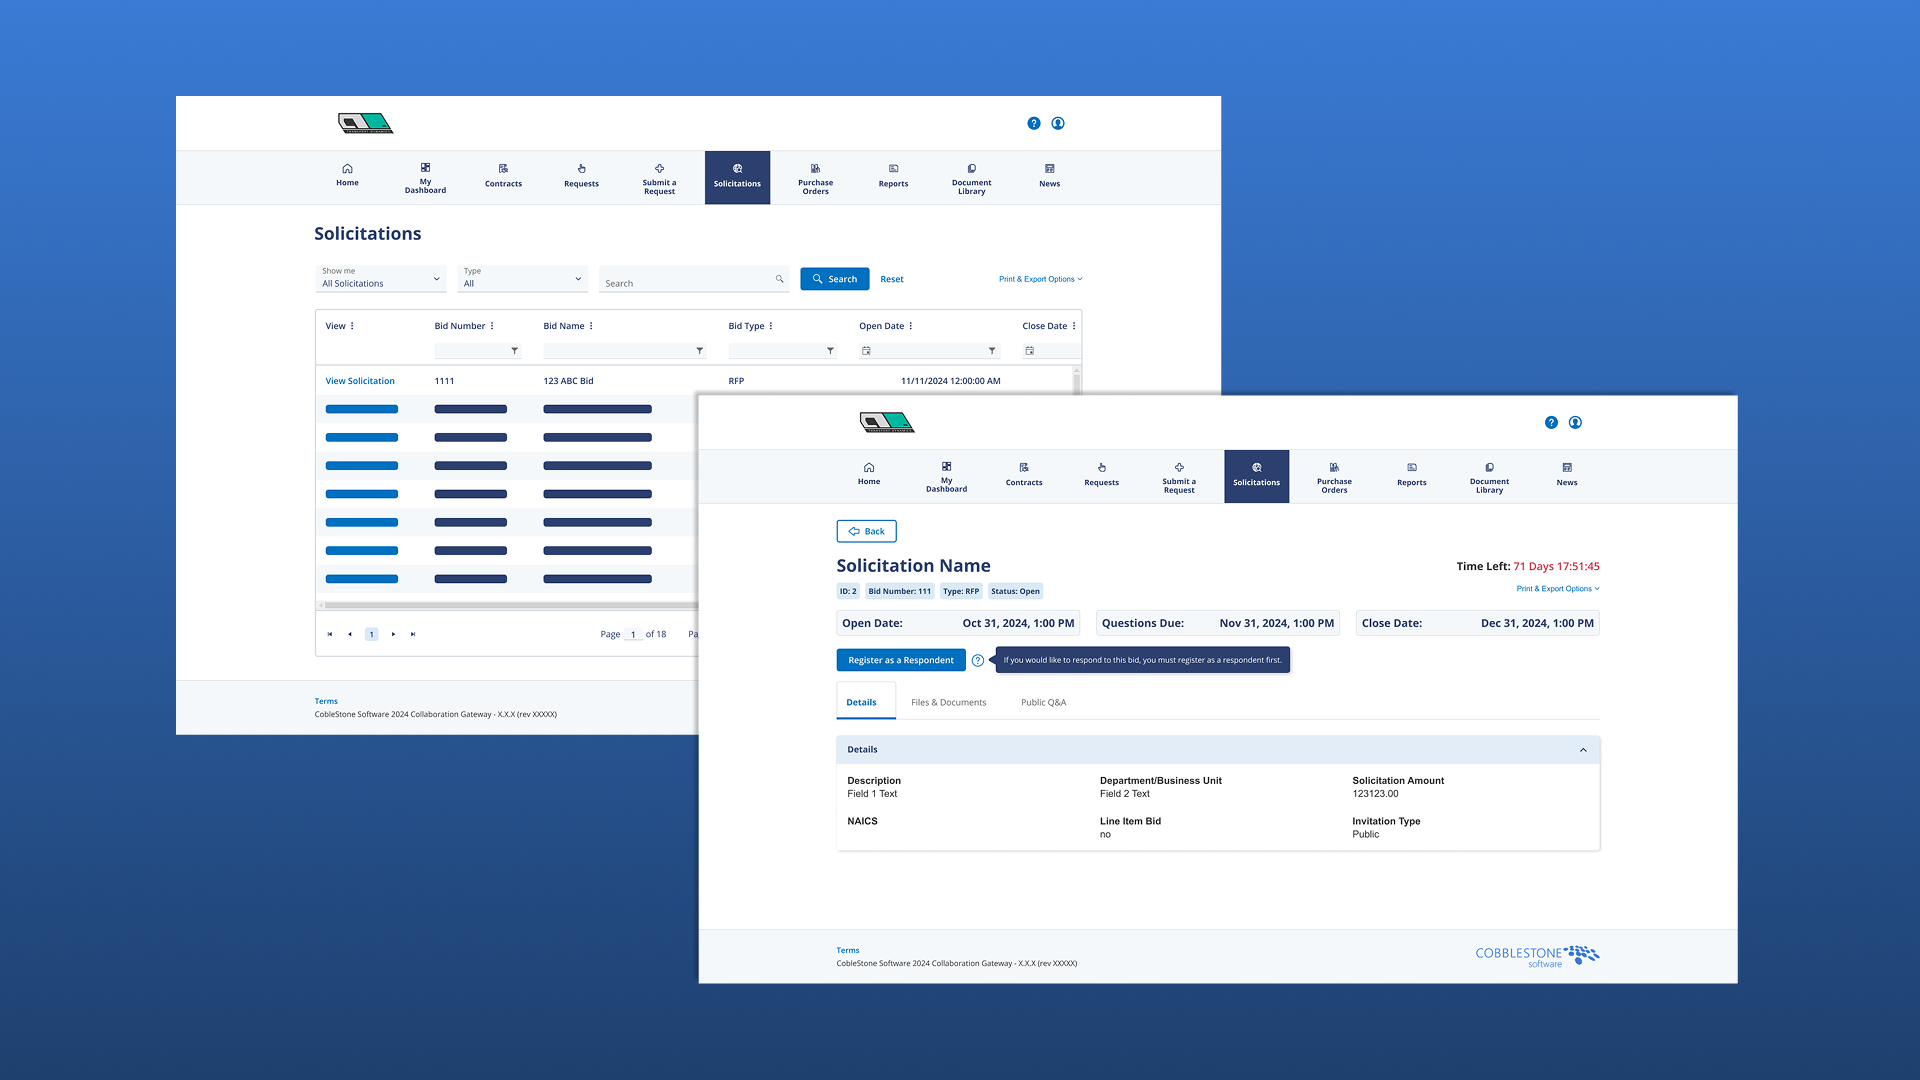Open Bid Number column options menu
1920x1080 pixels.
[492, 326]
